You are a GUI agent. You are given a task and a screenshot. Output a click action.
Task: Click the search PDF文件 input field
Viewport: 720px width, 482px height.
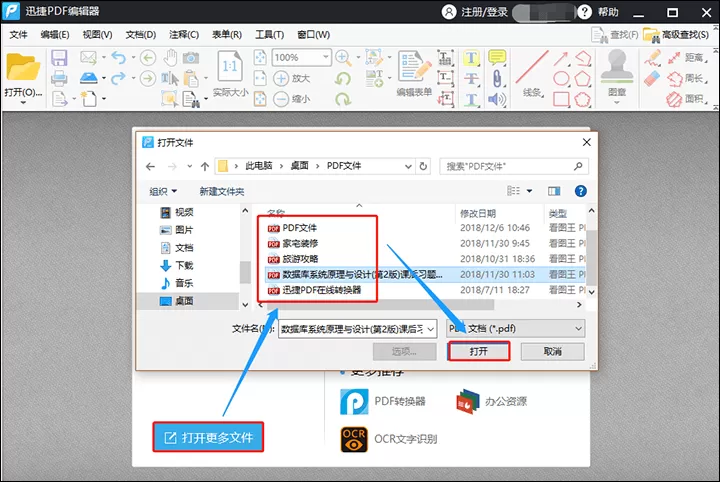[x=513, y=166]
